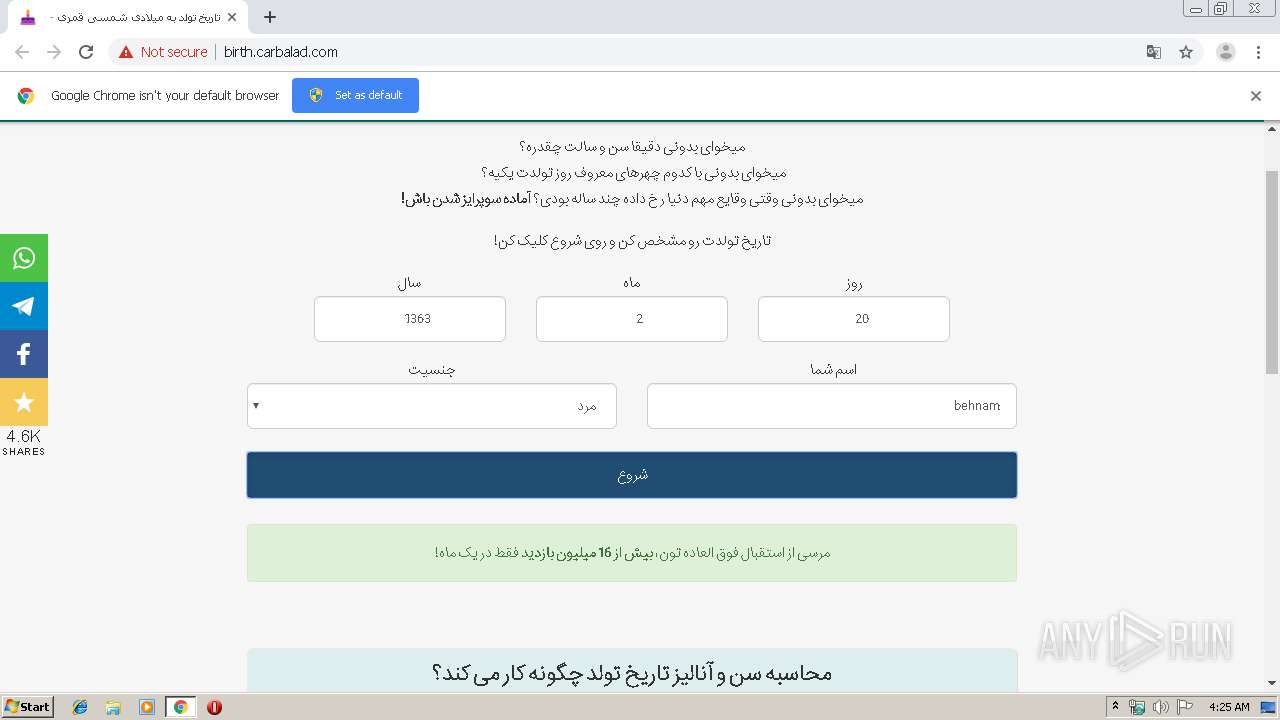
Task: Click the Google Translate icon in address bar
Action: click(x=1153, y=52)
